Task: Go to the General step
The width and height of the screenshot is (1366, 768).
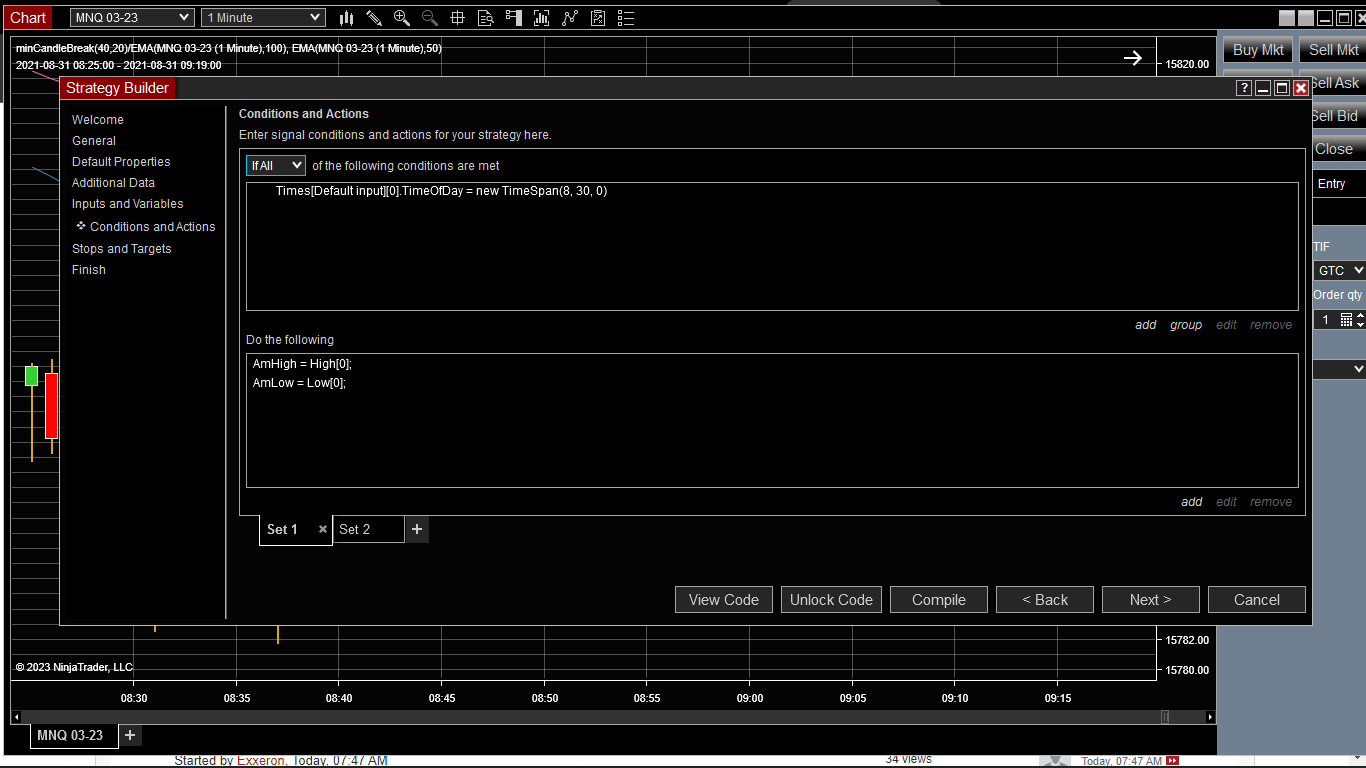Action: [x=94, y=141]
